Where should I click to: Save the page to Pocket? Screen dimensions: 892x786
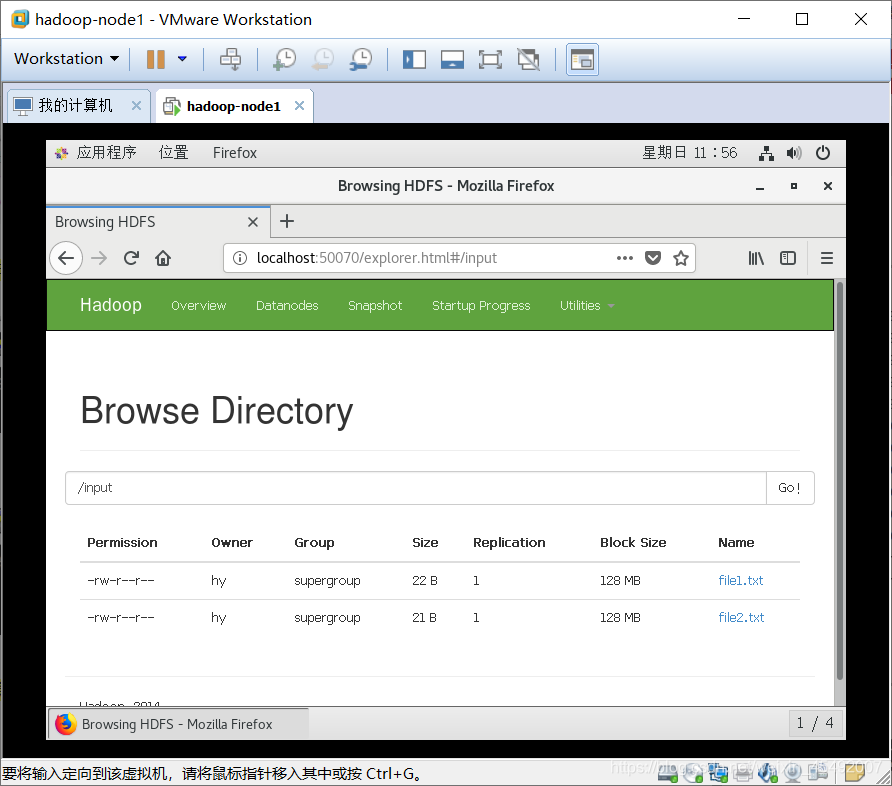click(653, 258)
